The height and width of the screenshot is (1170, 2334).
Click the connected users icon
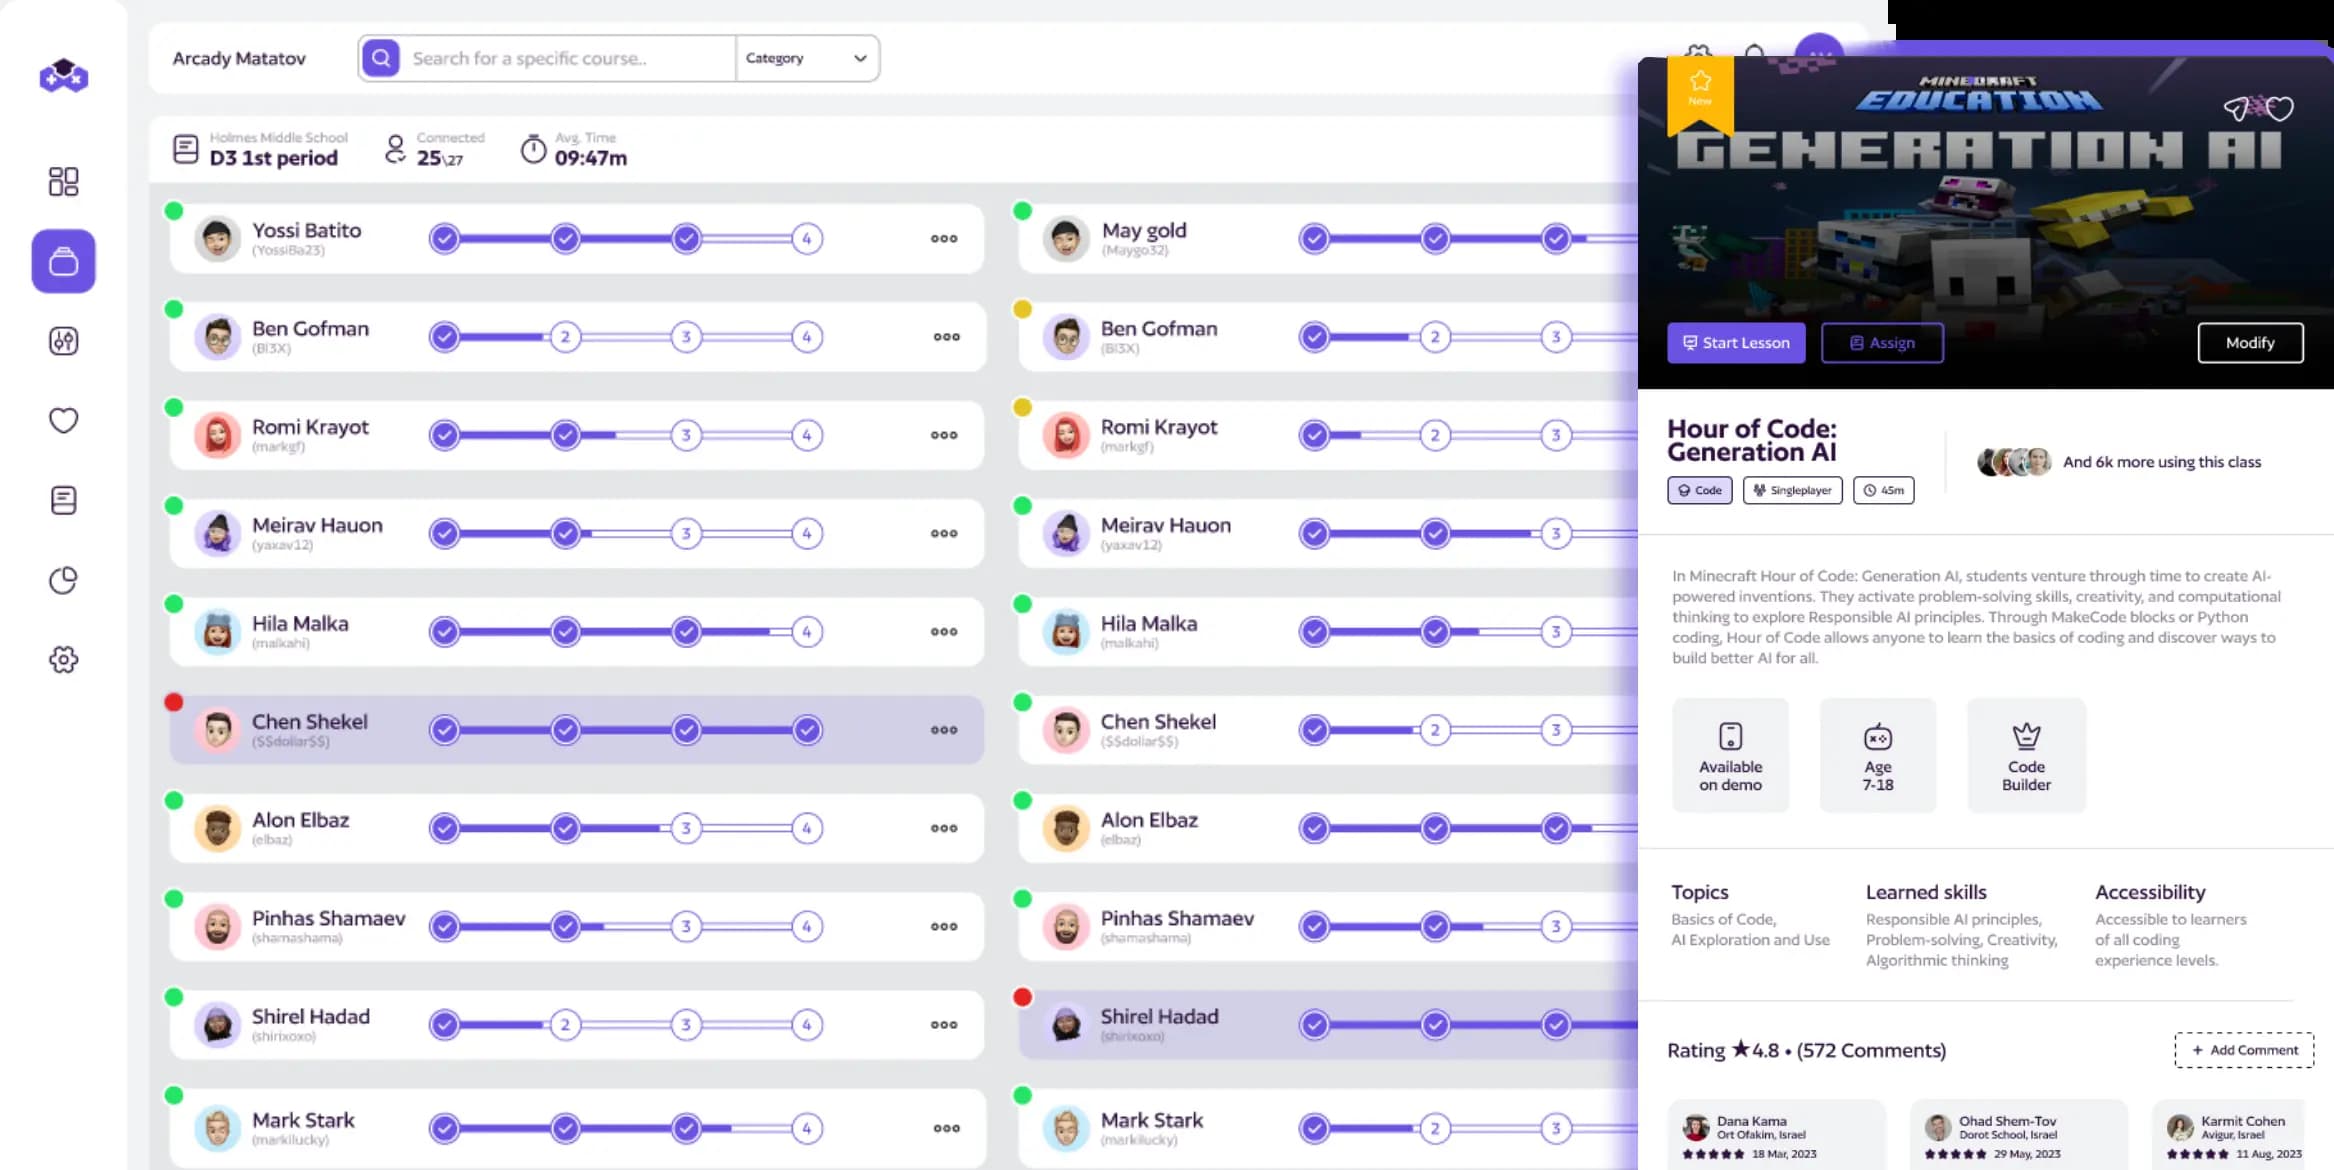[396, 149]
